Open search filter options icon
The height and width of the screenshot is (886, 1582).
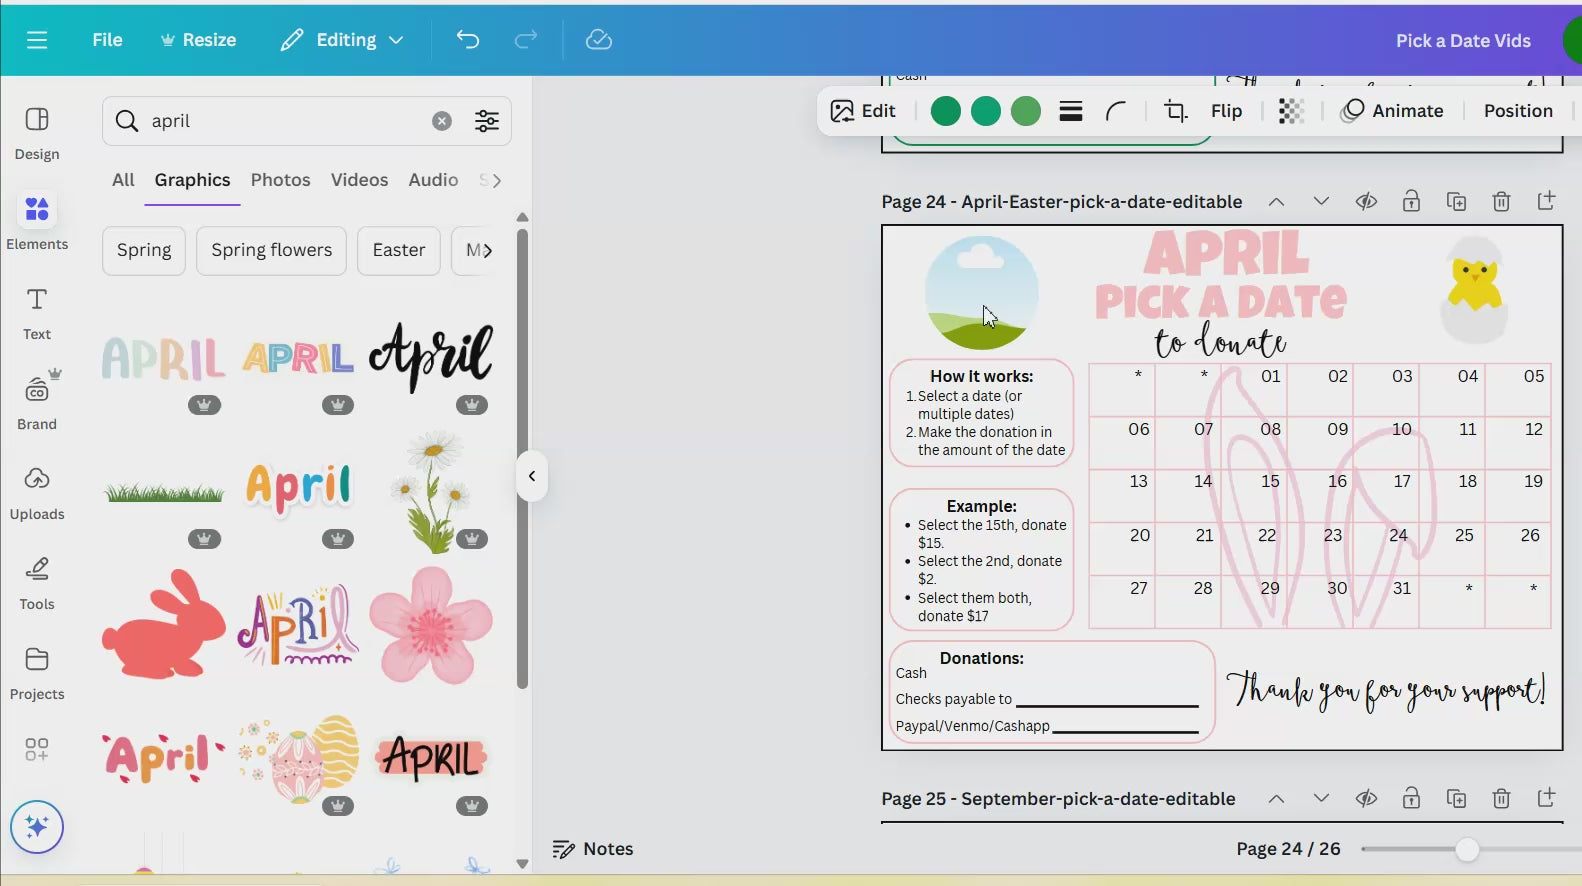[x=487, y=121]
